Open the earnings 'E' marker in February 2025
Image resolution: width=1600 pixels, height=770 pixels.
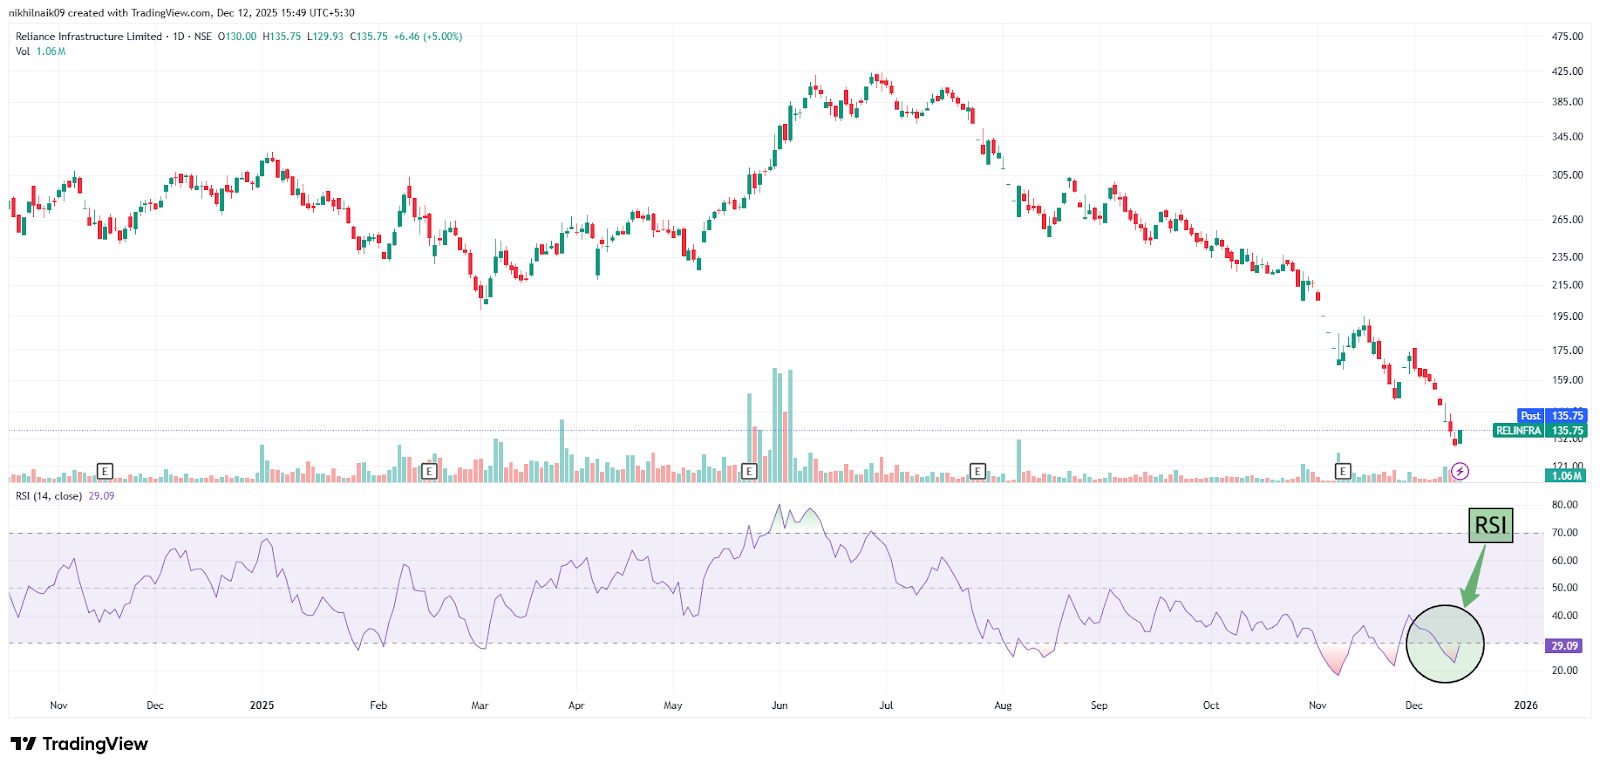pyautogui.click(x=429, y=471)
